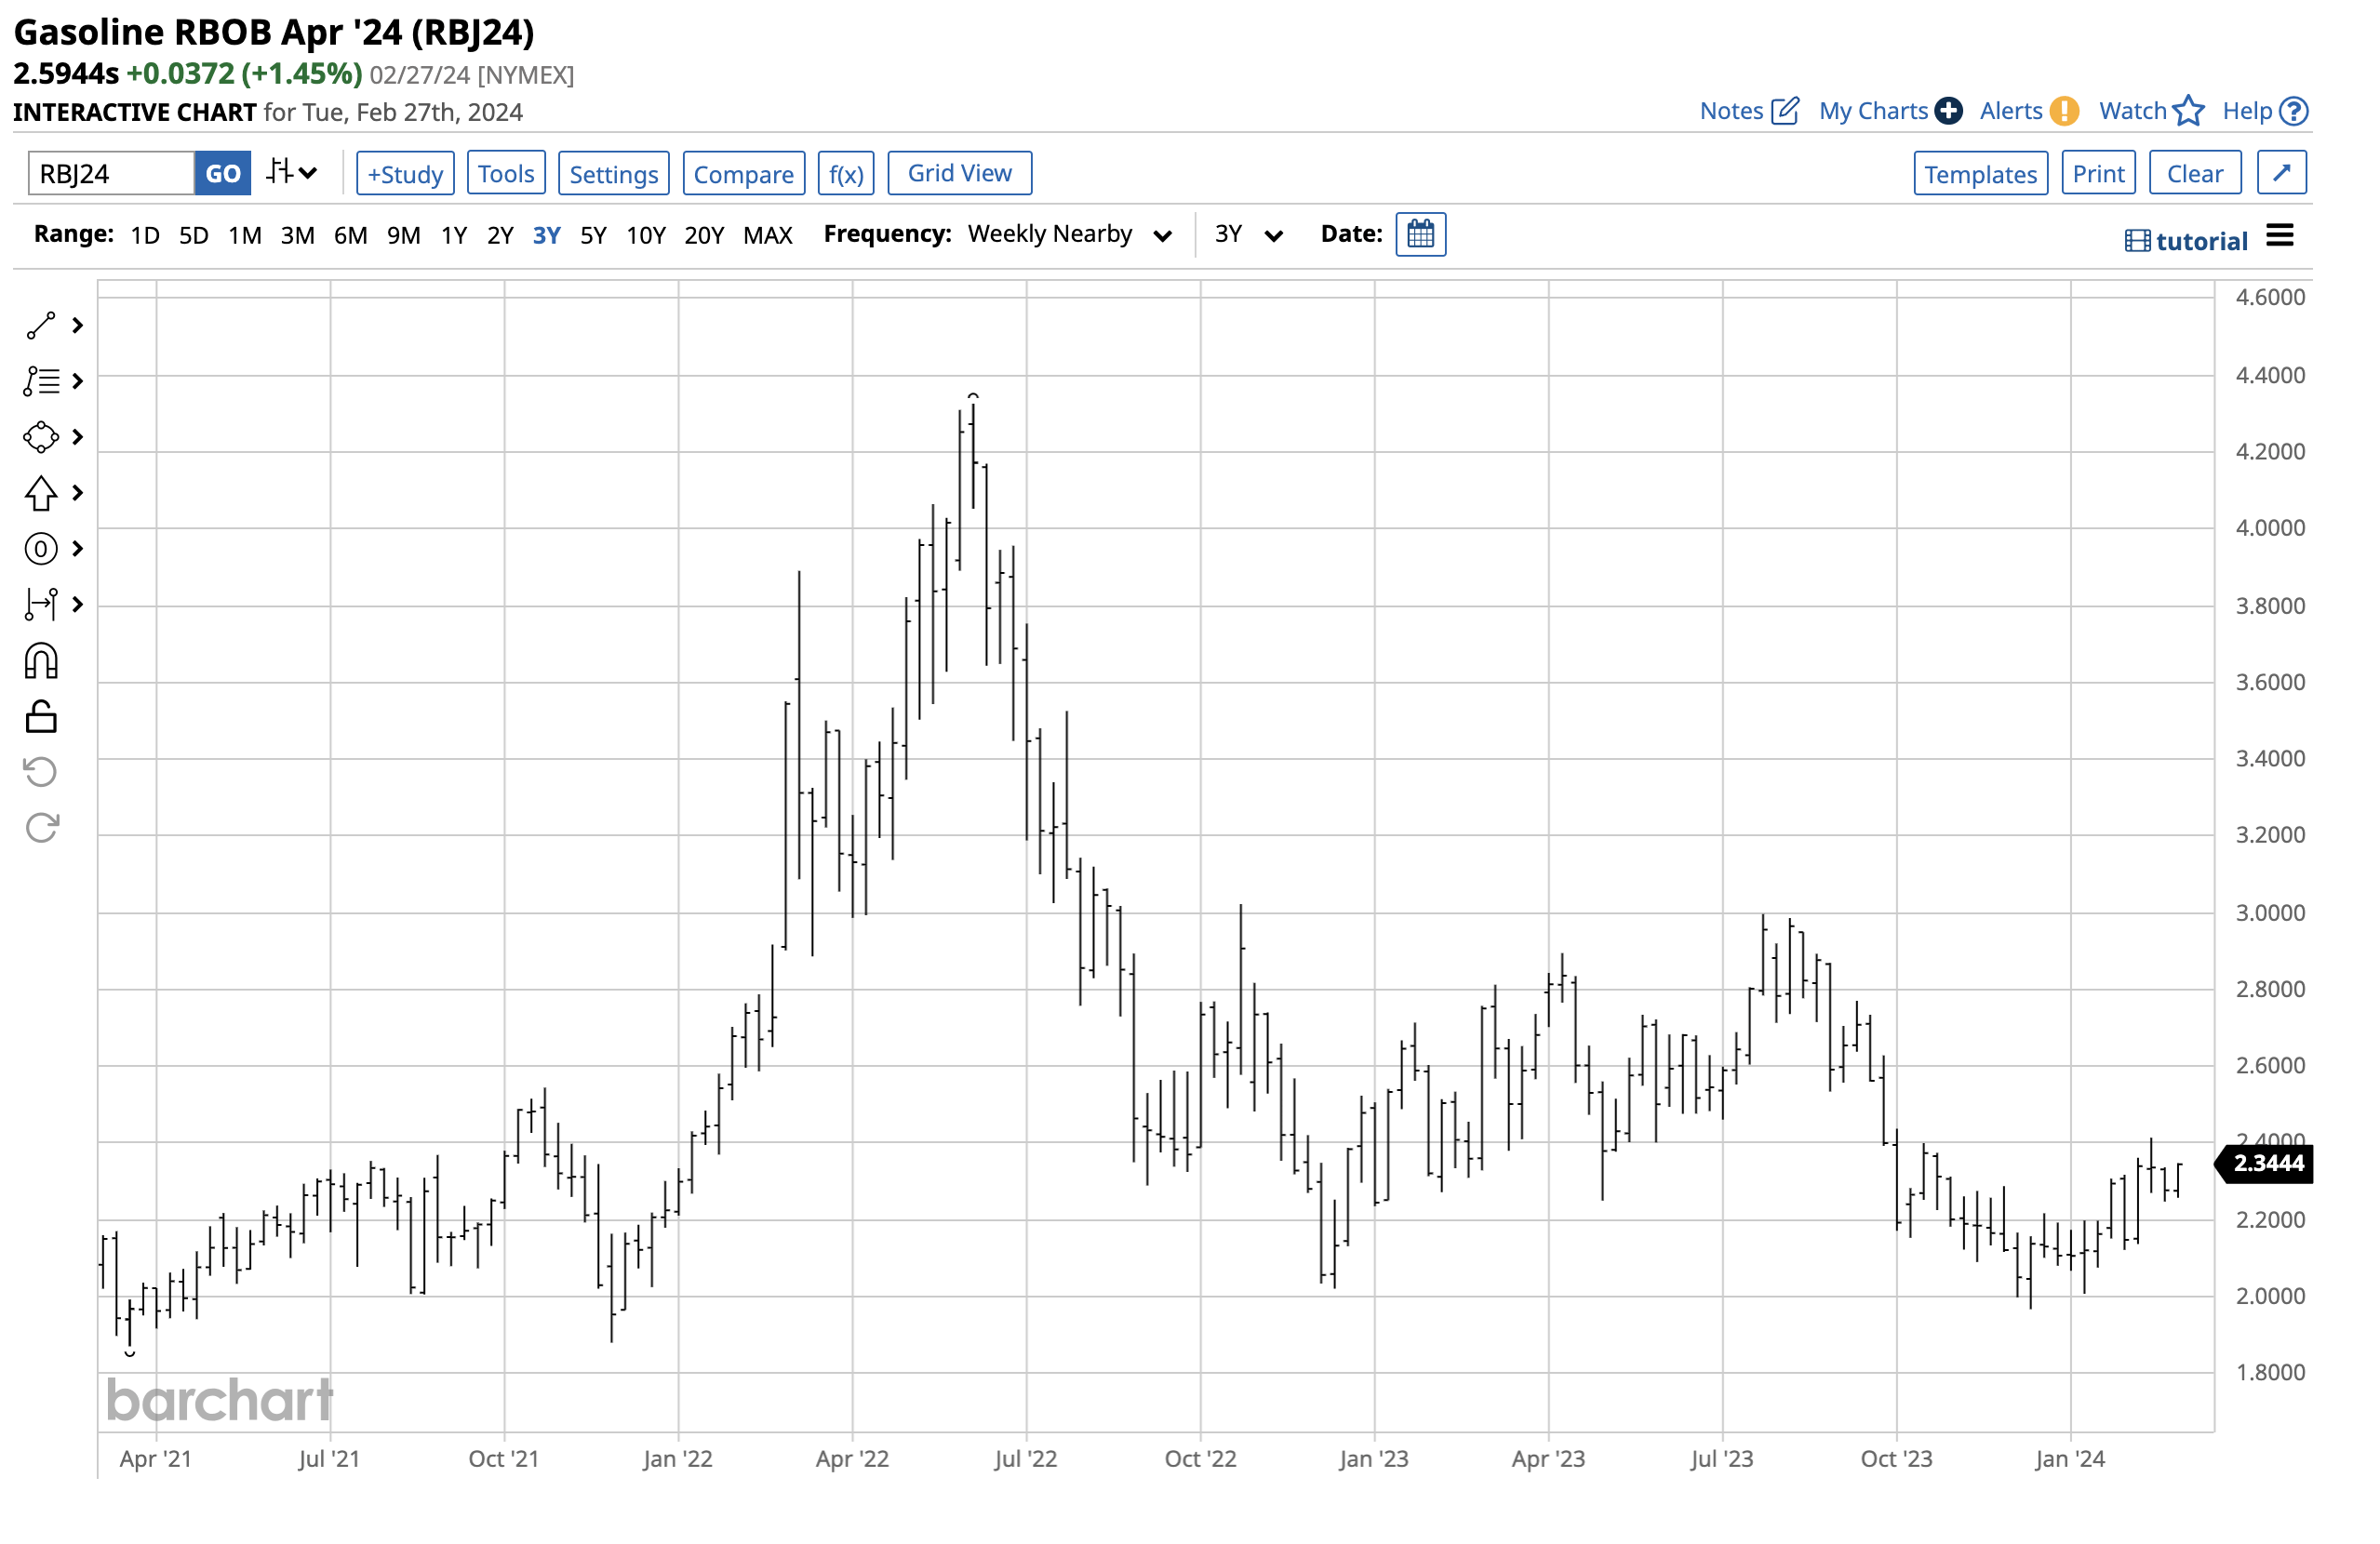The image size is (2380, 1544).
Task: Select the 1M range option
Action: pos(244,236)
